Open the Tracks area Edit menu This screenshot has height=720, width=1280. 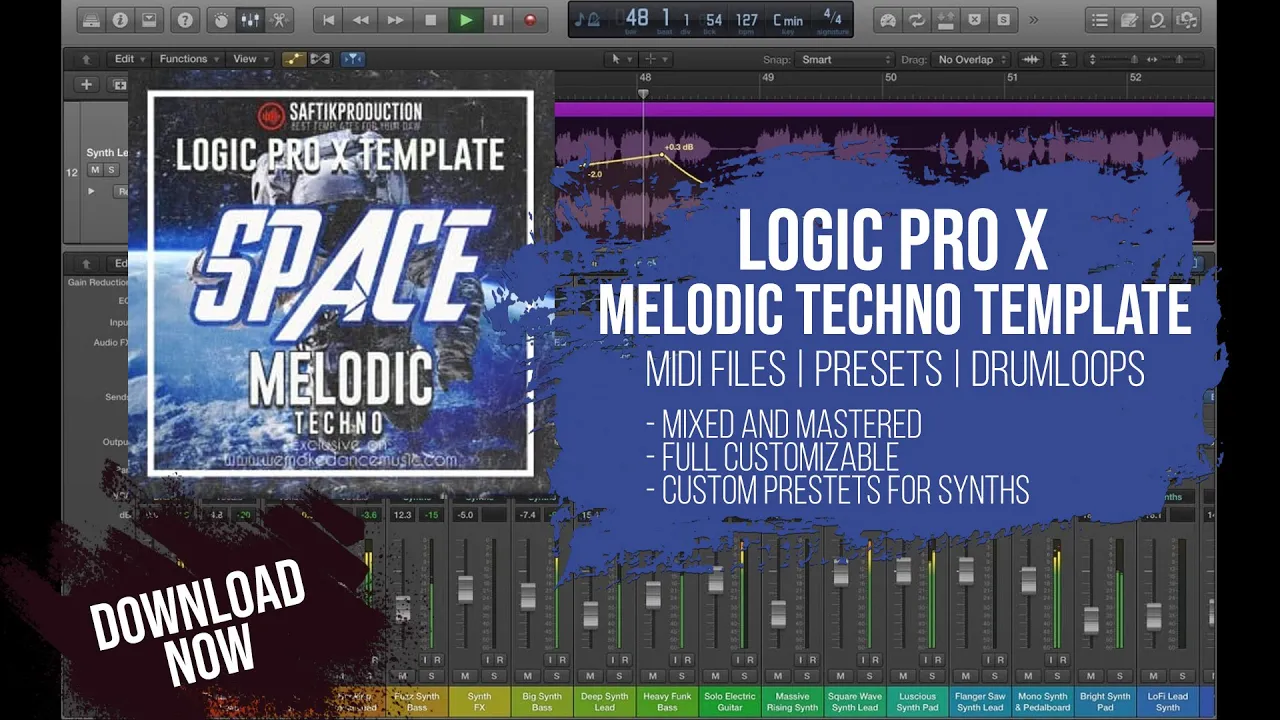(x=129, y=59)
